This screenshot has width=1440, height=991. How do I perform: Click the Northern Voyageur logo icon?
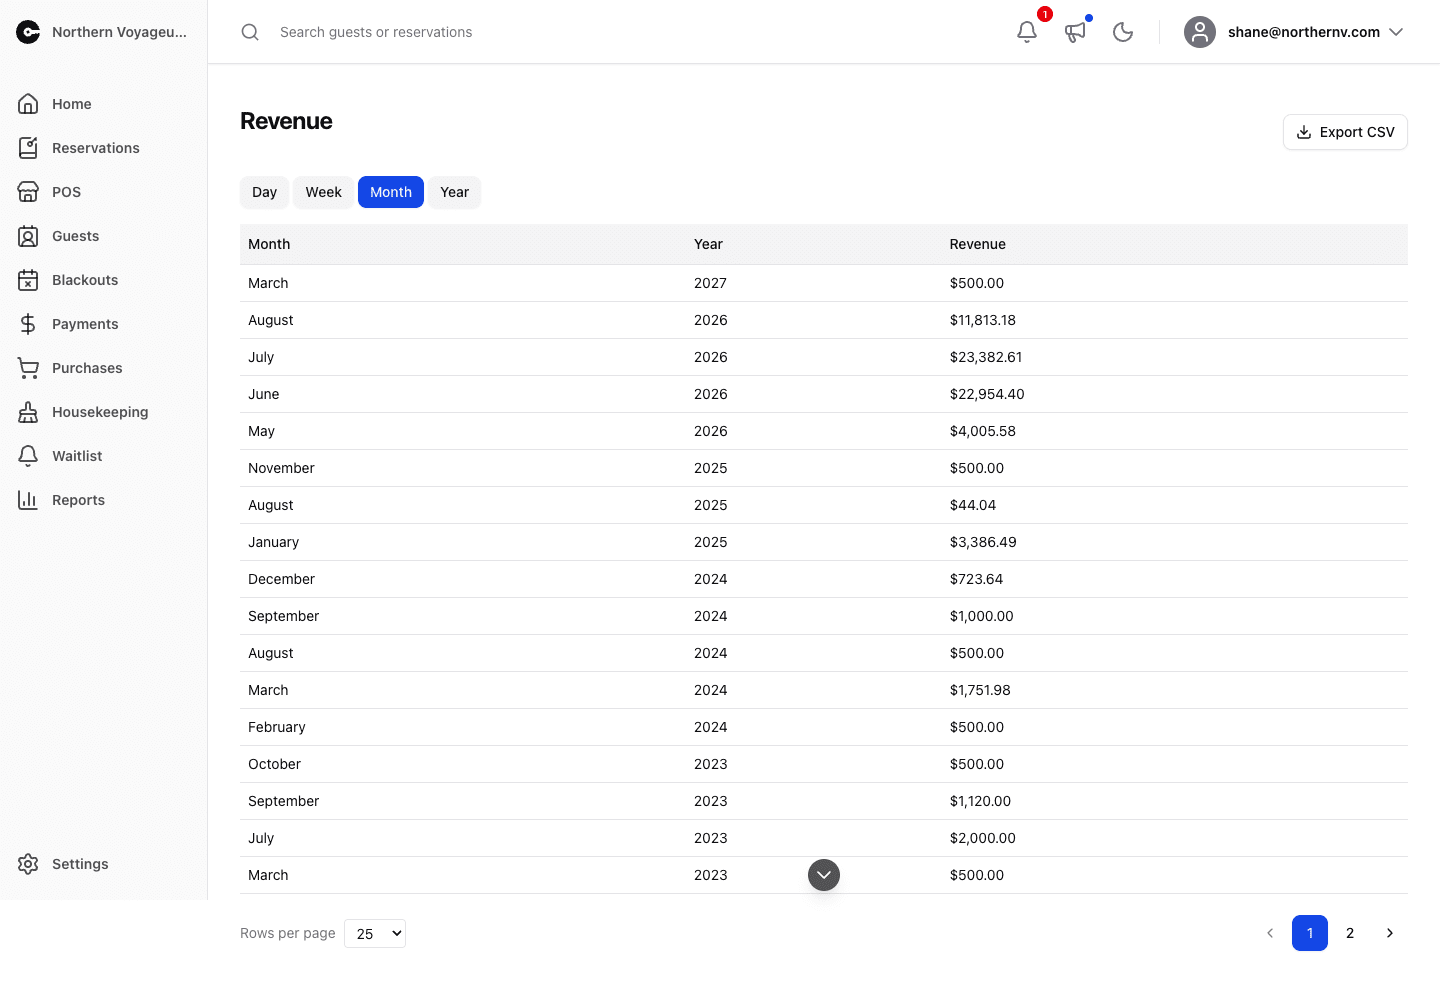(x=28, y=32)
